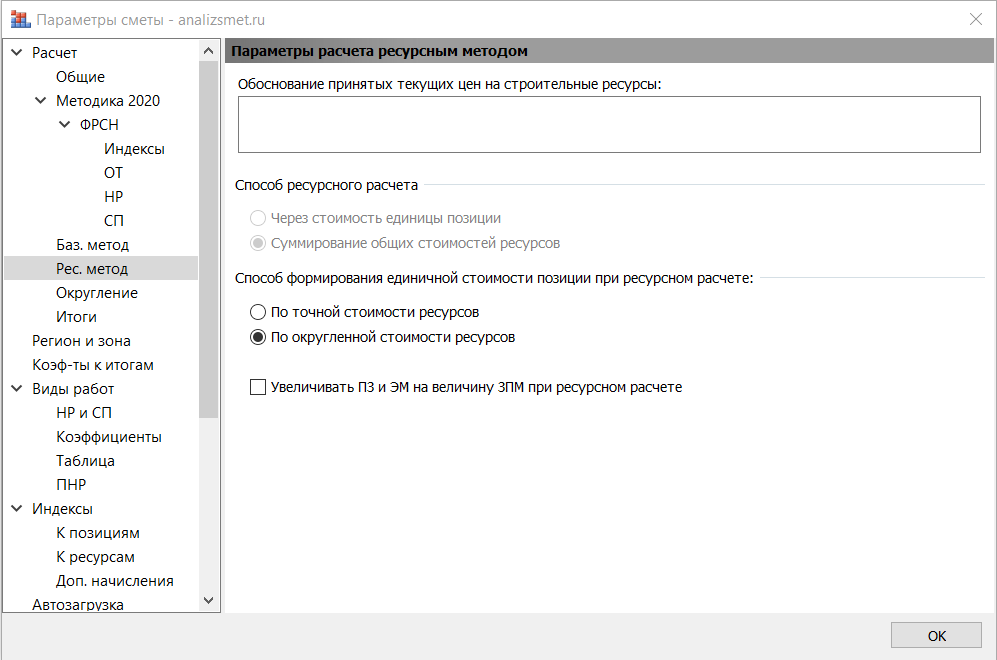Enable Увеличивать ПЗ и ЭМ checkbox
997x660 pixels.
pyautogui.click(x=258, y=387)
